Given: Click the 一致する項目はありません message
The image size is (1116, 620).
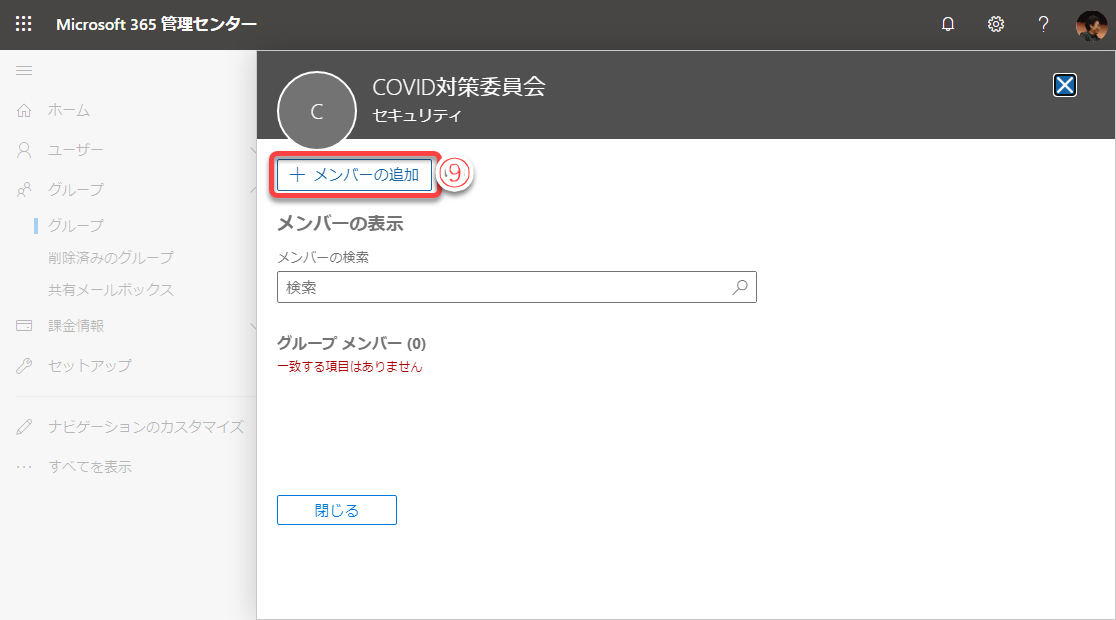Looking at the screenshot, I should pos(349,367).
